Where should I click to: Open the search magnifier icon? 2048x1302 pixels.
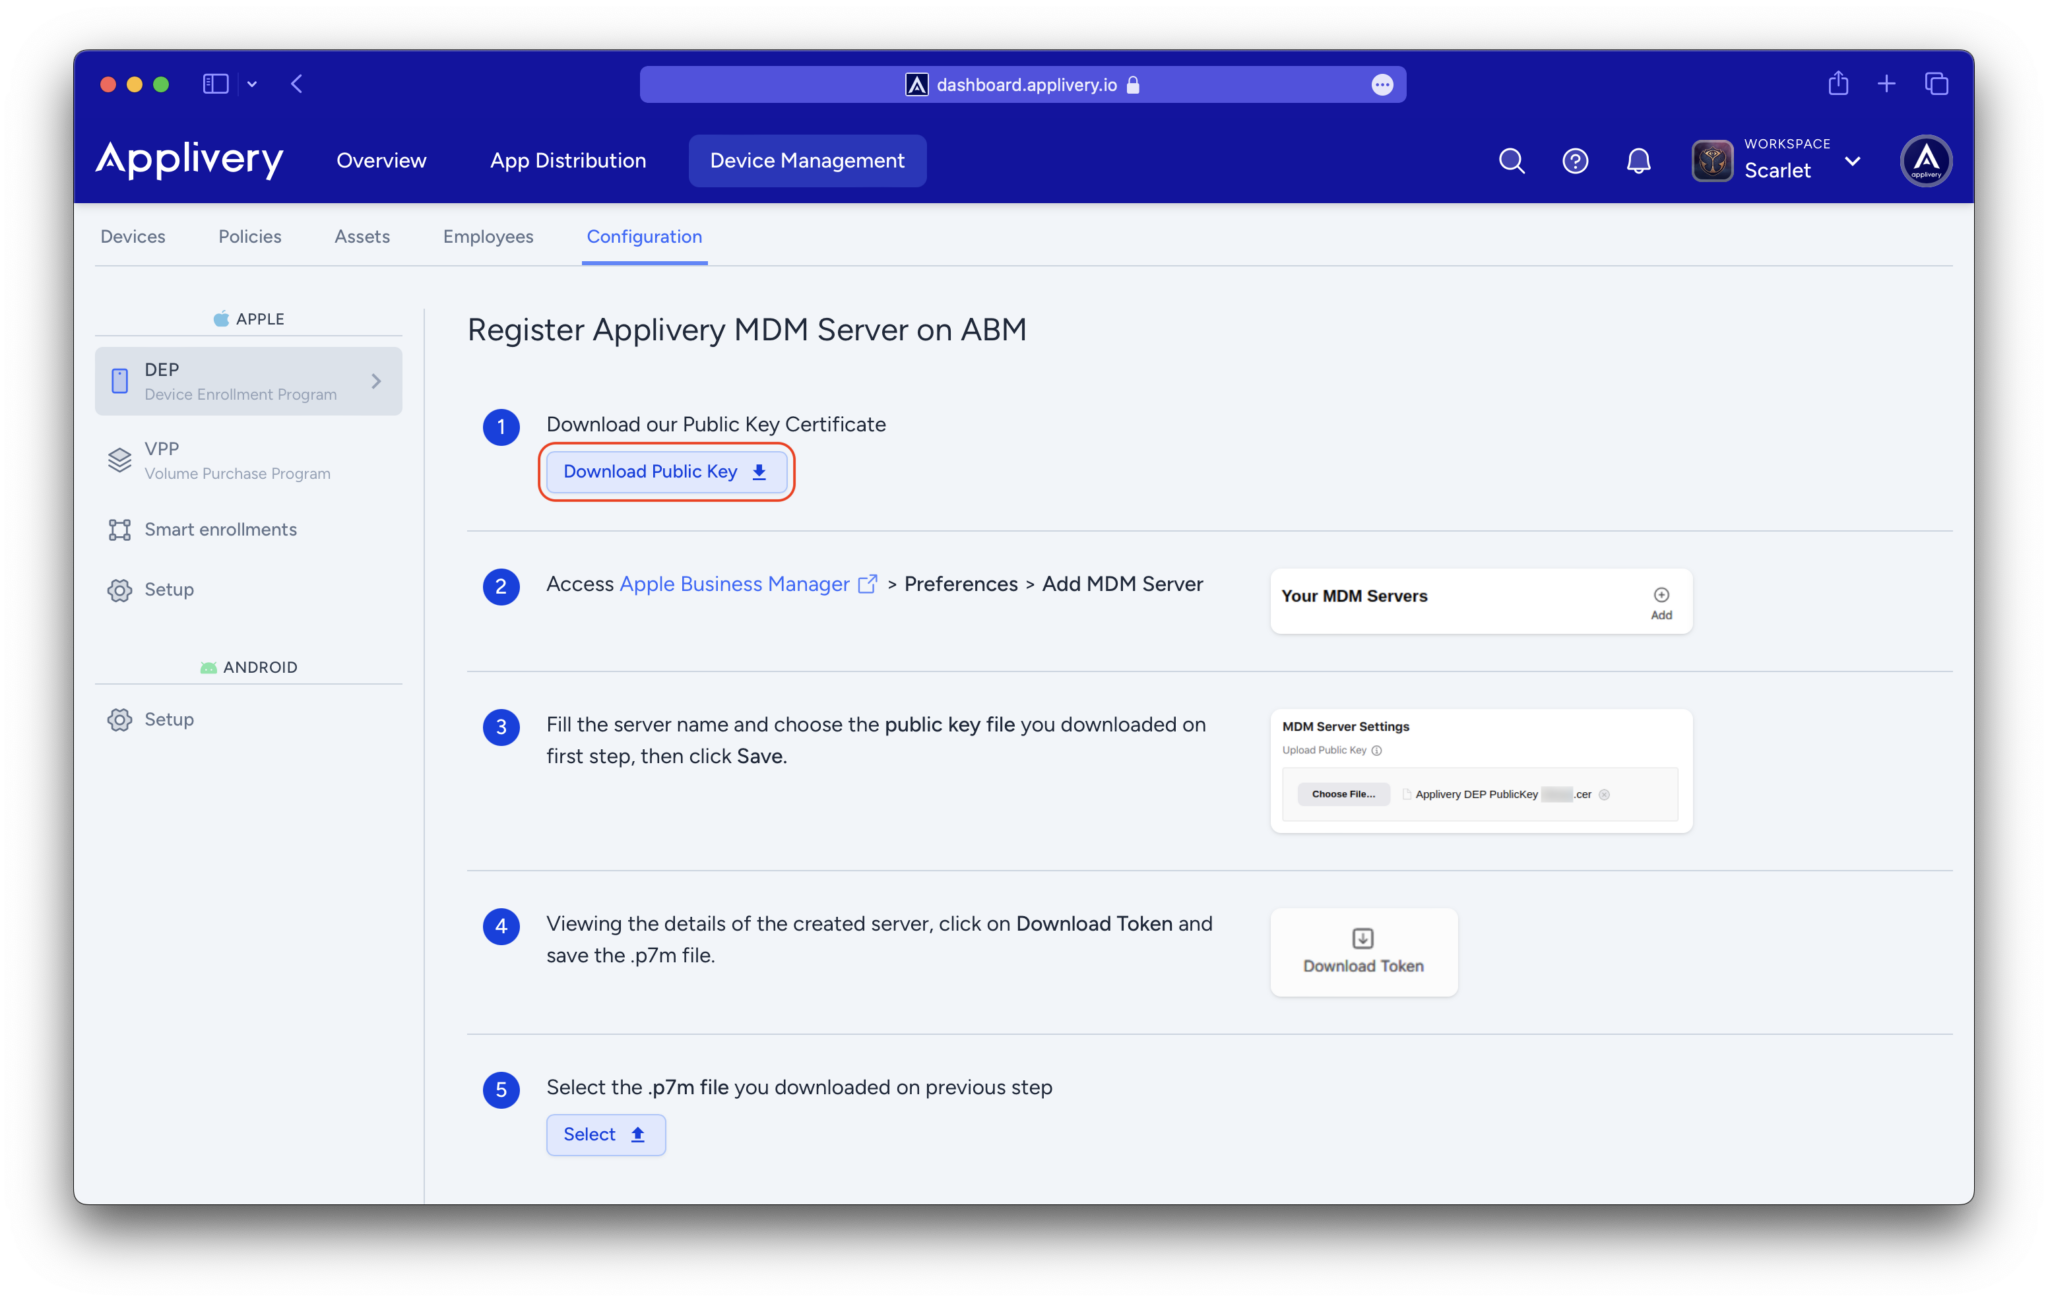point(1511,161)
